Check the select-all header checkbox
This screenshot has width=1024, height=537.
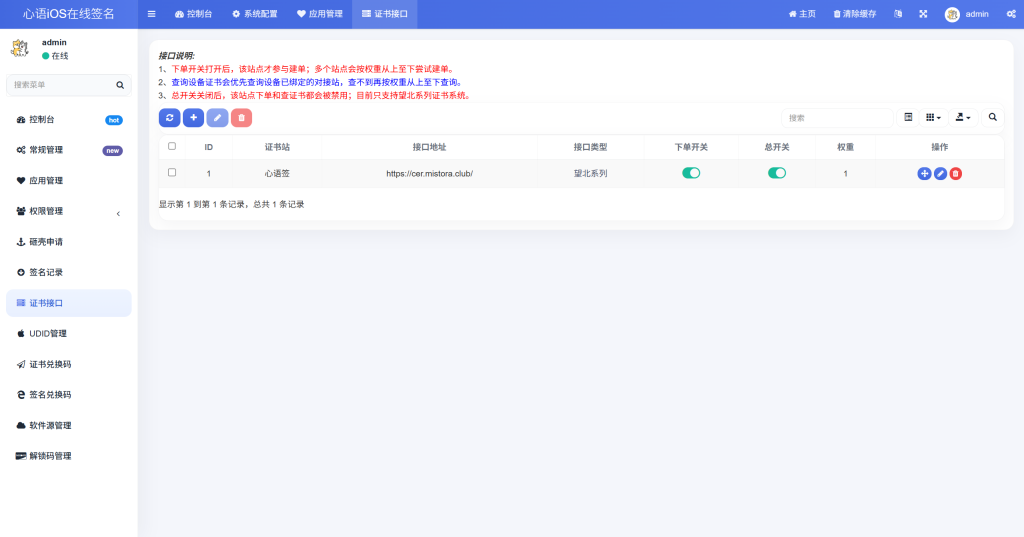[172, 146]
